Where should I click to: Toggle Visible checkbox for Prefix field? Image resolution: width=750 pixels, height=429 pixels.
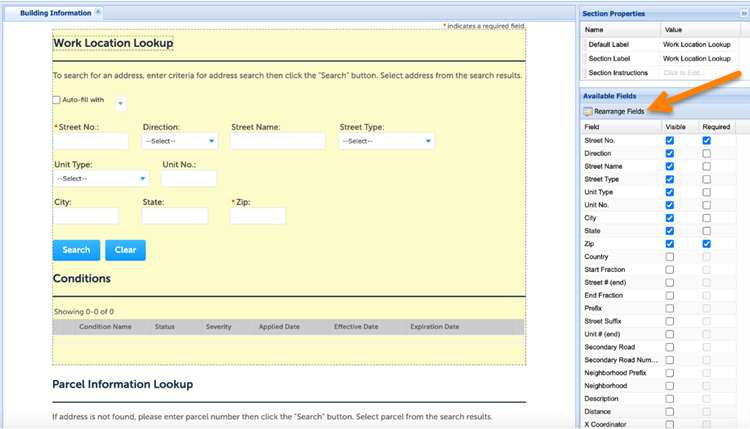(669, 308)
